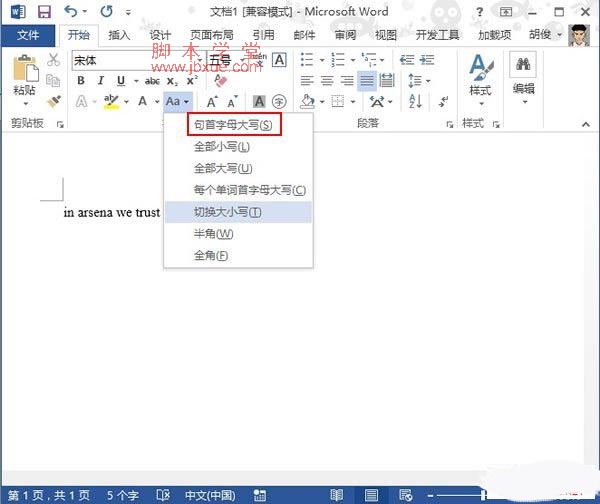Choose 全角(F) full-width option
This screenshot has width=600, height=504.
[238, 255]
